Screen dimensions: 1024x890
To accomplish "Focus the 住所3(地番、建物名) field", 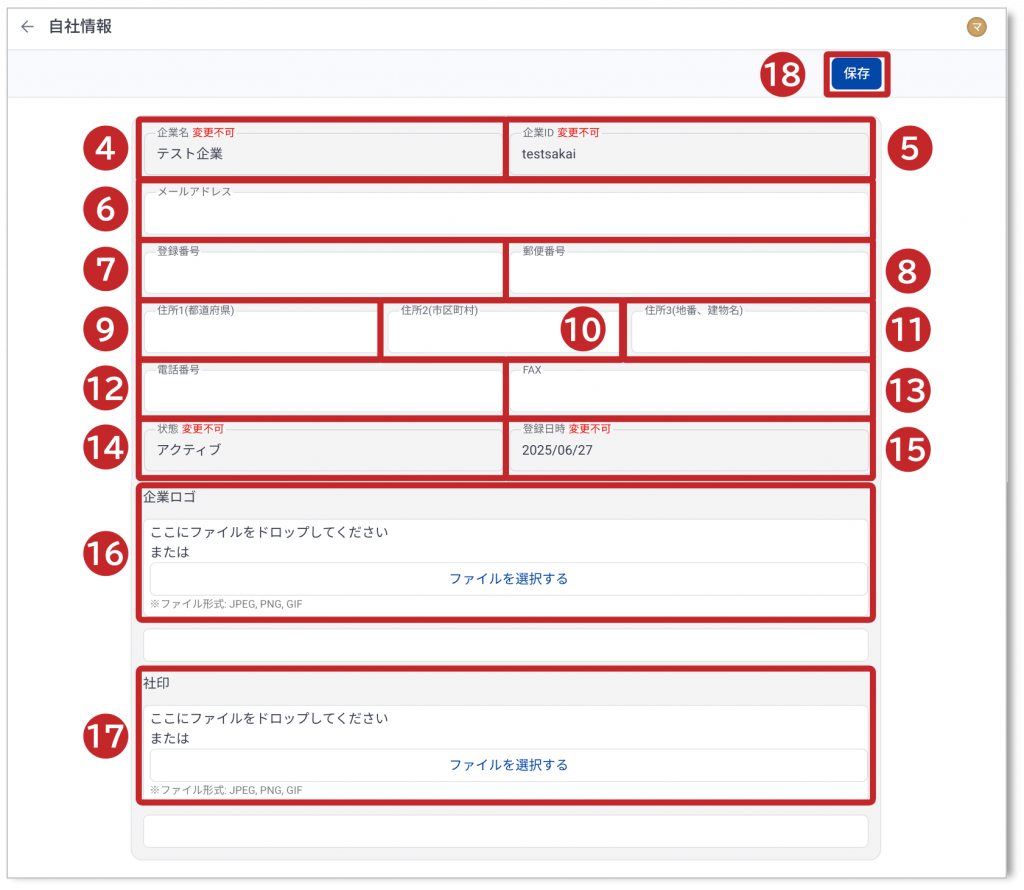I will 748,332.
